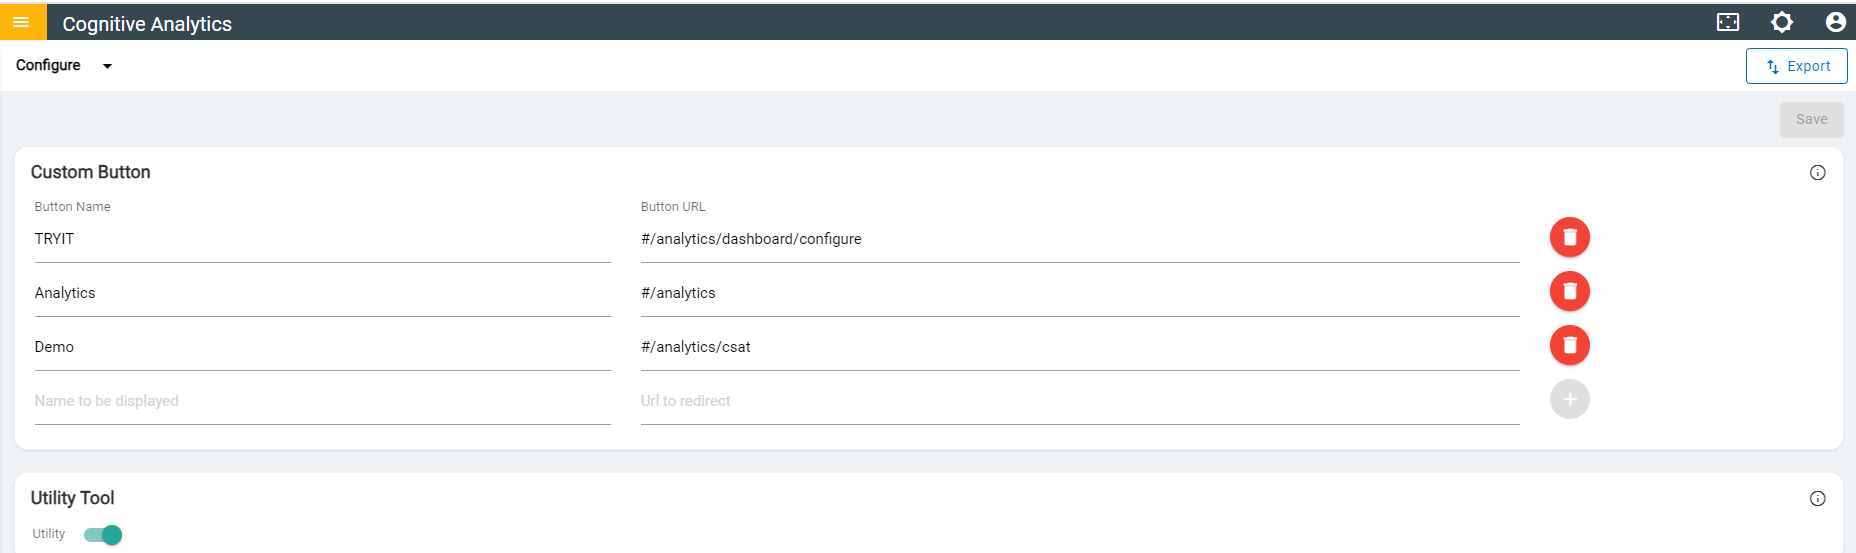Toggle fullscreen mode icon
Image resolution: width=1856 pixels, height=553 pixels.
(1728, 22)
